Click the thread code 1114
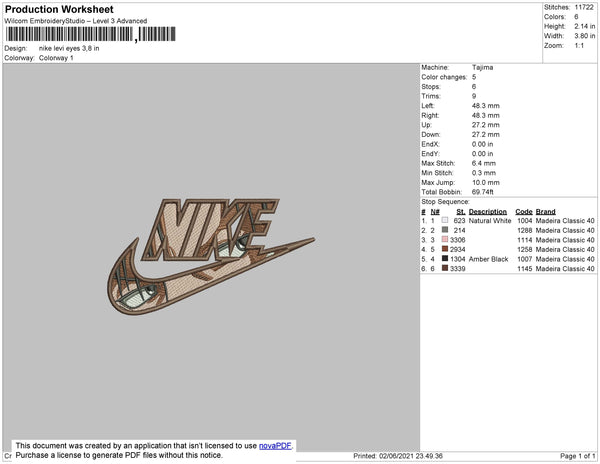The image size is (600, 464). 525,240
